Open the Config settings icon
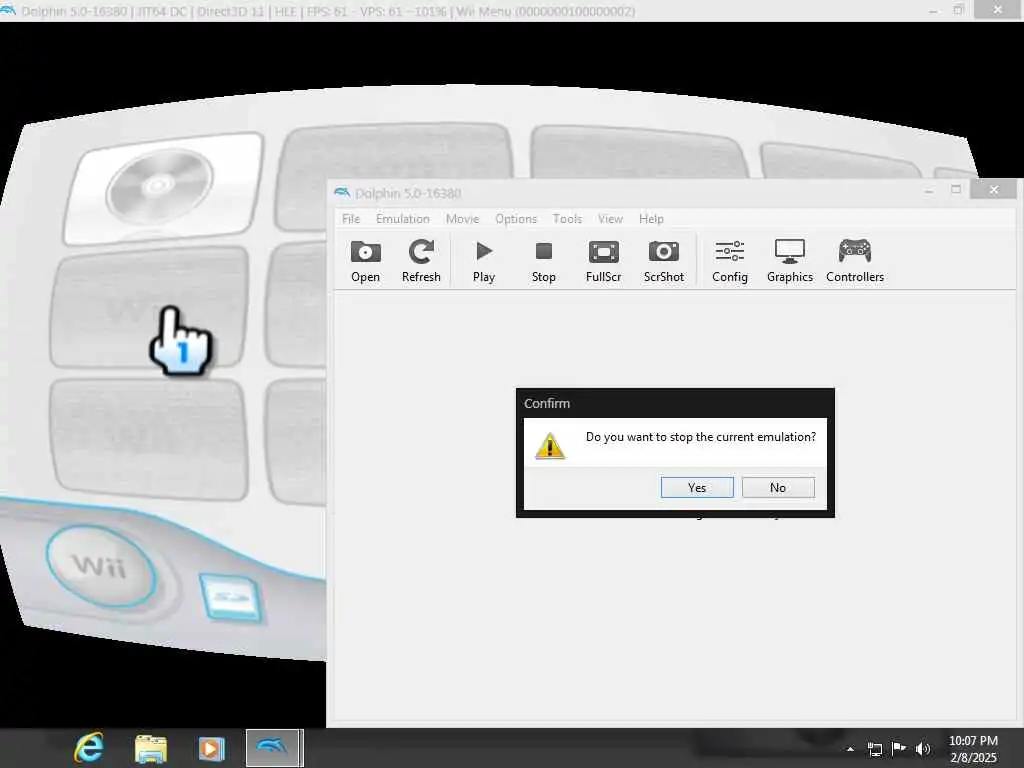The image size is (1024, 768). point(729,261)
